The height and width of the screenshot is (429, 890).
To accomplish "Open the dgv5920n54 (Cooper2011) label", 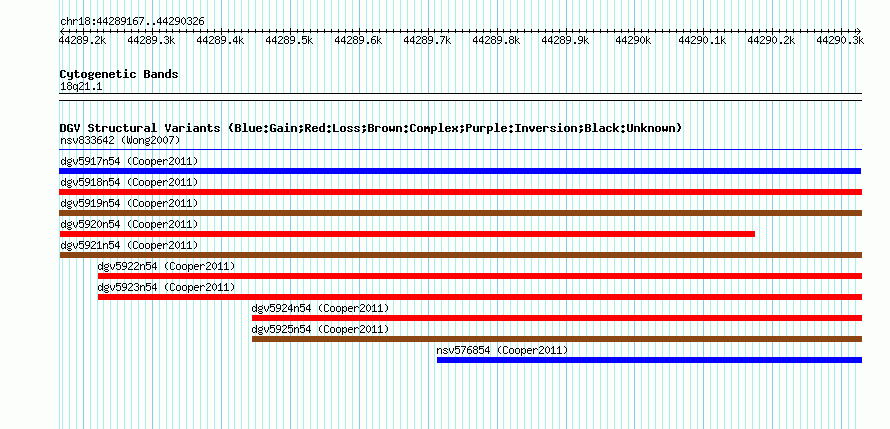I will (x=129, y=224).
